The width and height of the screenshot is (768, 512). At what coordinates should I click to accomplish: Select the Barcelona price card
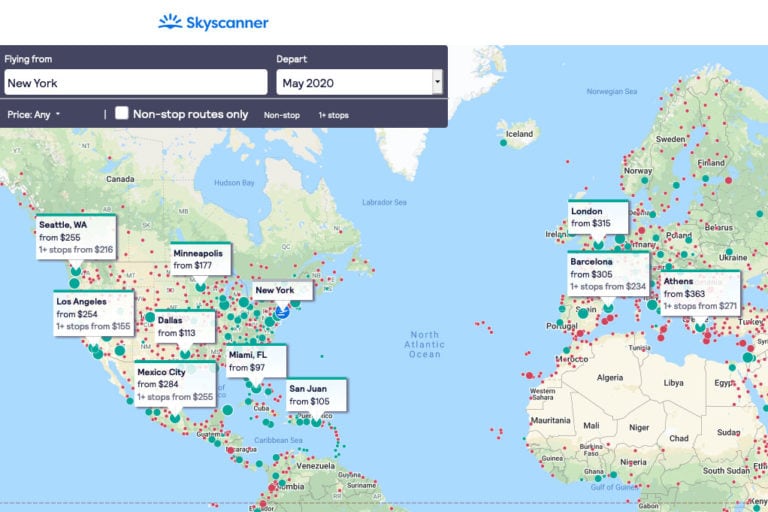pos(608,274)
